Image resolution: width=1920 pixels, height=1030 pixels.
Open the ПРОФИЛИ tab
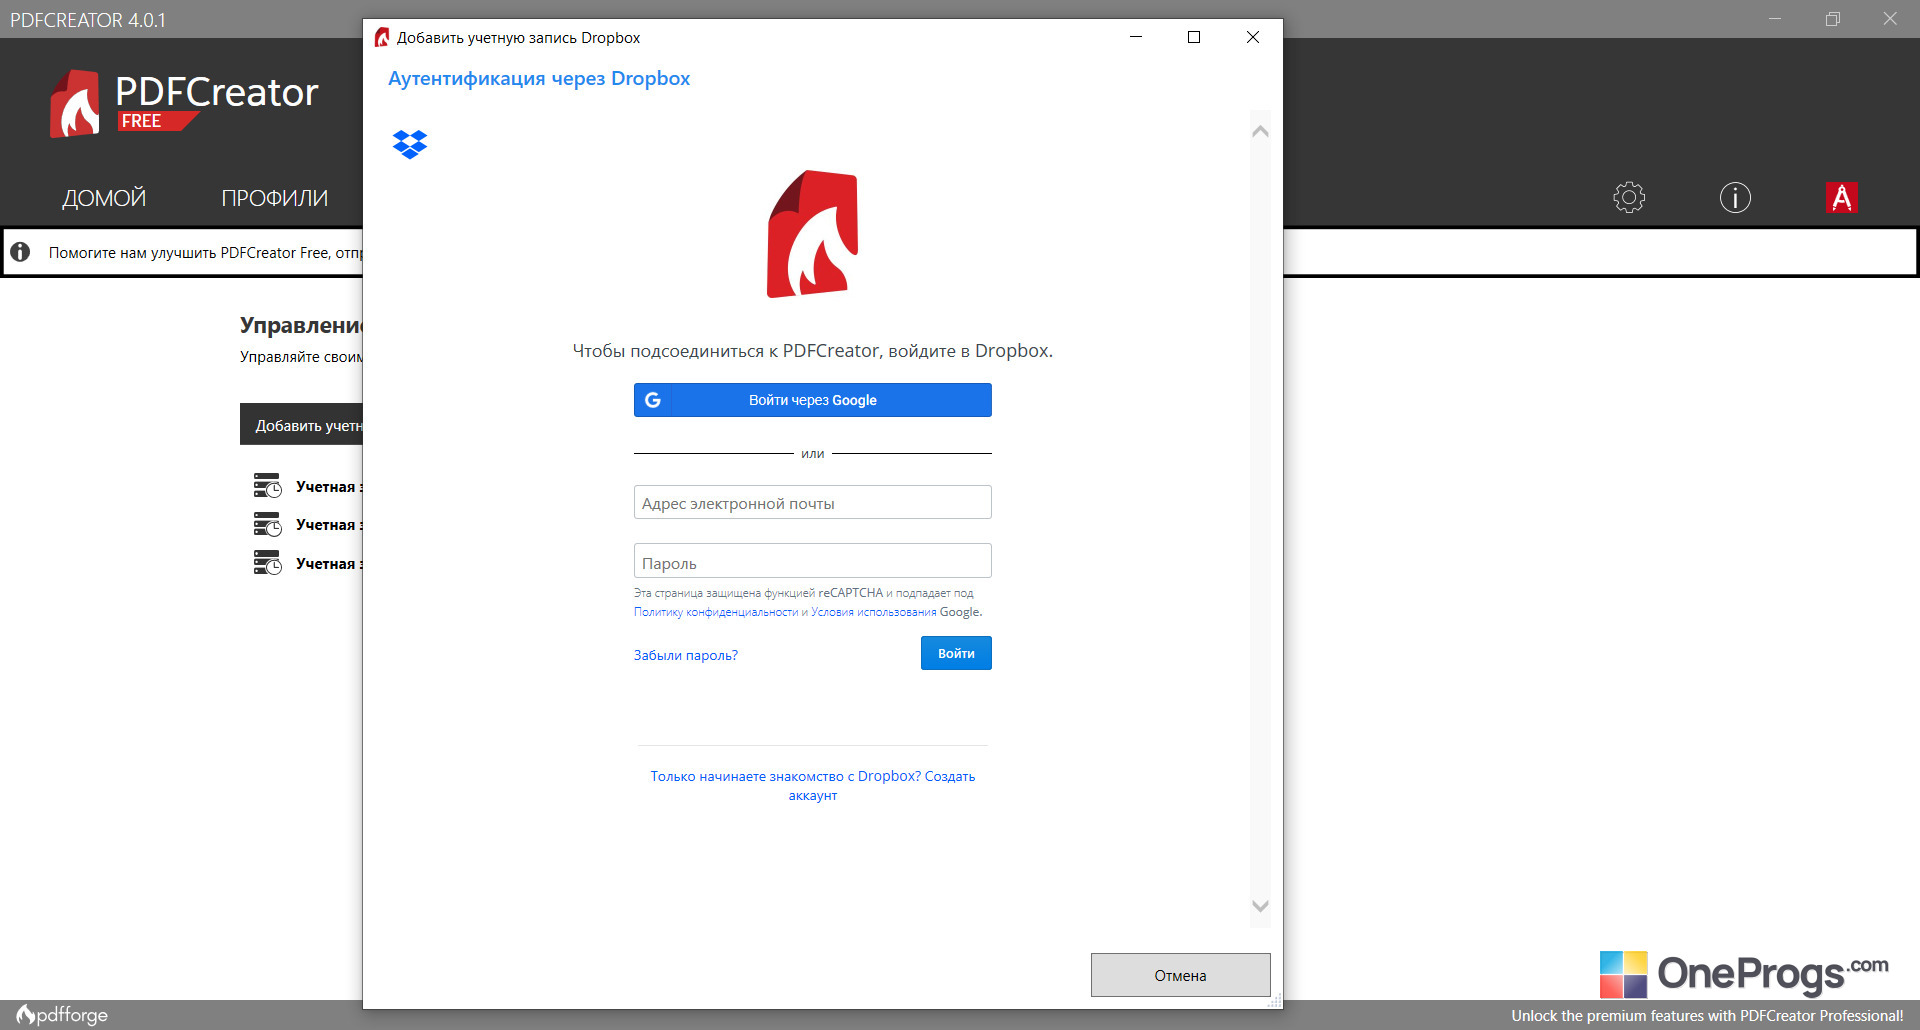[275, 198]
